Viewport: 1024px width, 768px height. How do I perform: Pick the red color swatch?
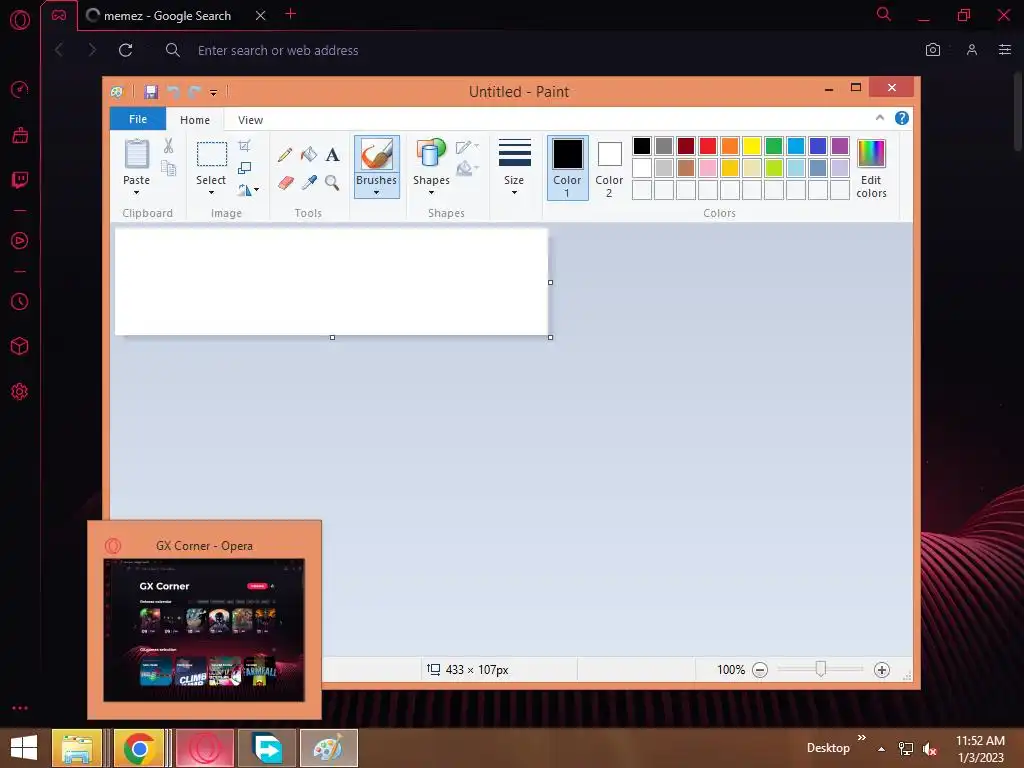[x=708, y=146]
